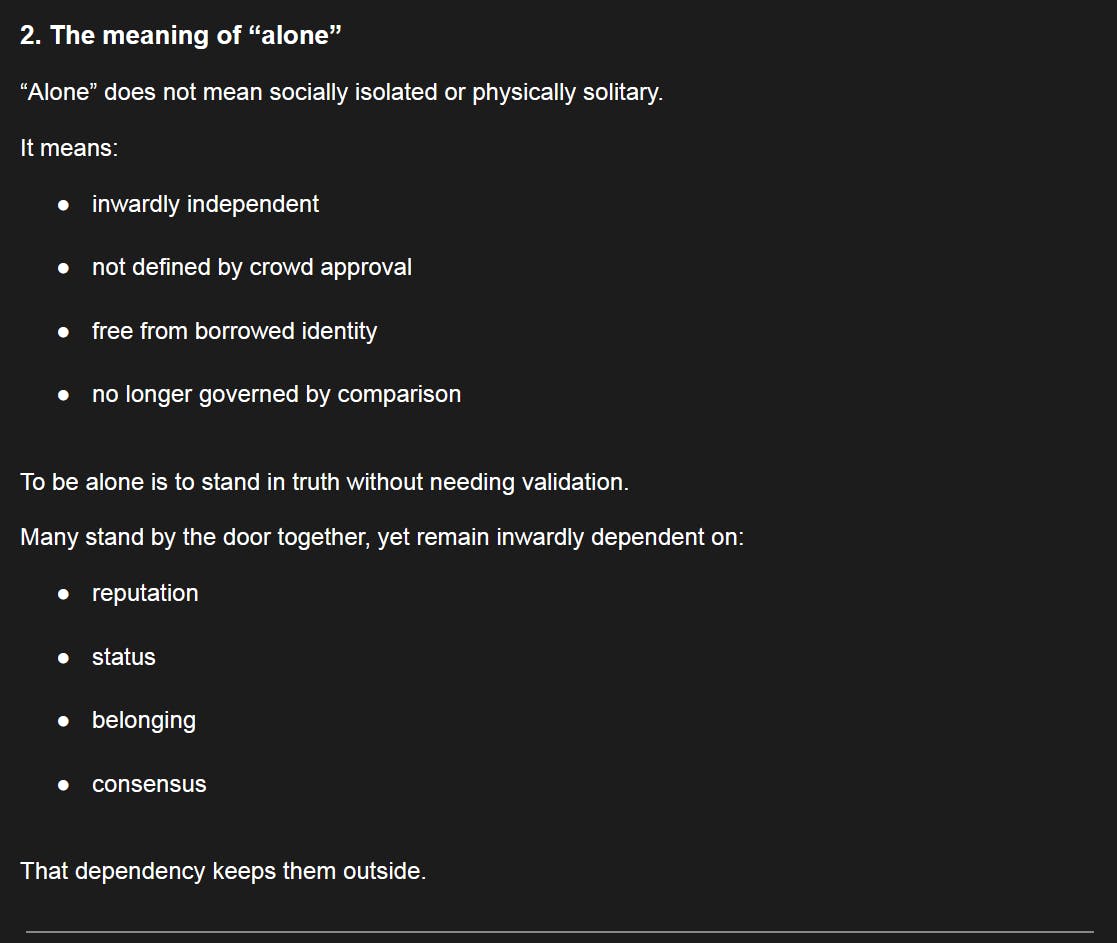The height and width of the screenshot is (943, 1117).
Task: Click the "consensus" list item
Action: [149, 784]
